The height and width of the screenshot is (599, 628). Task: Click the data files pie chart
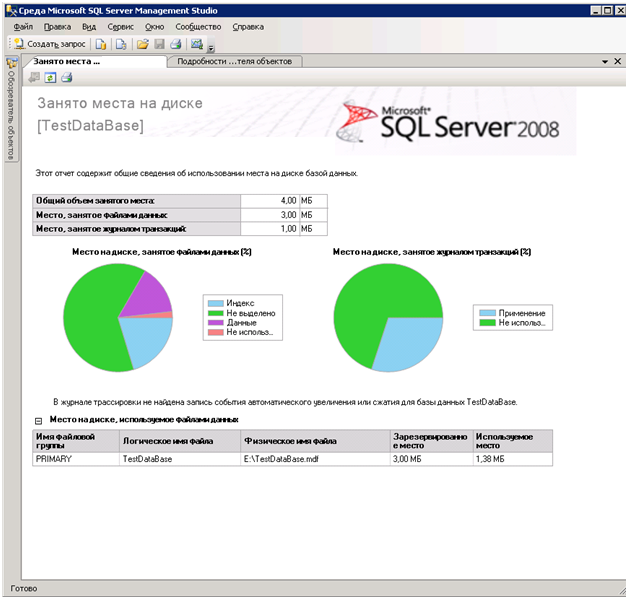pos(118,318)
